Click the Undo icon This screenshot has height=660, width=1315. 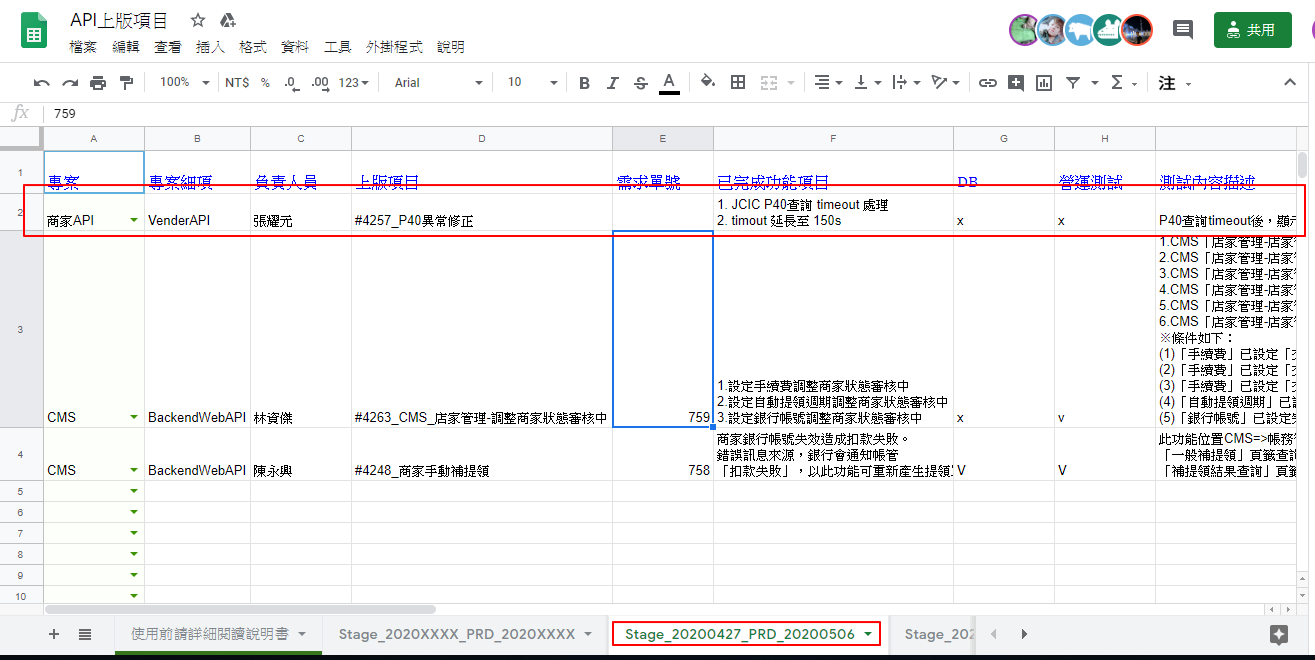(x=40, y=83)
